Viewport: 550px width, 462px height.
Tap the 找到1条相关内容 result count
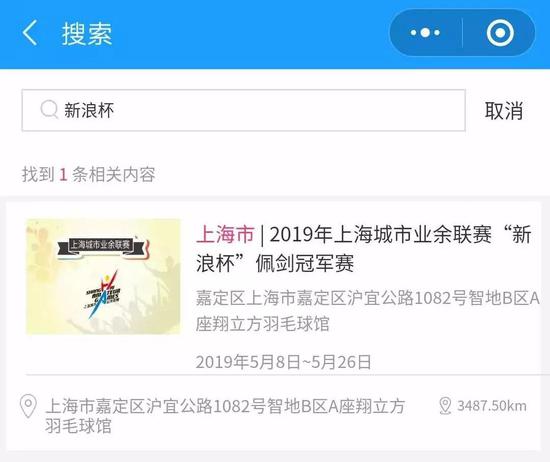point(88,174)
